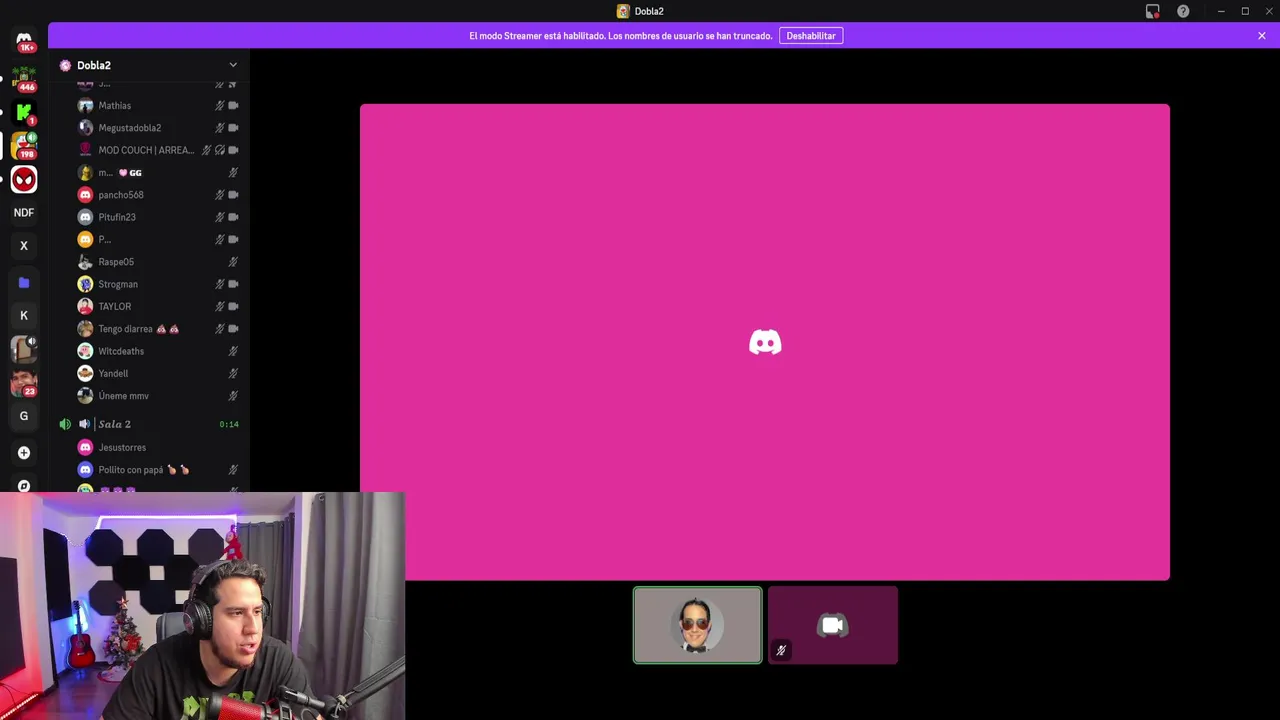
Task: Open the server with the 23 badge
Action: (x=24, y=383)
